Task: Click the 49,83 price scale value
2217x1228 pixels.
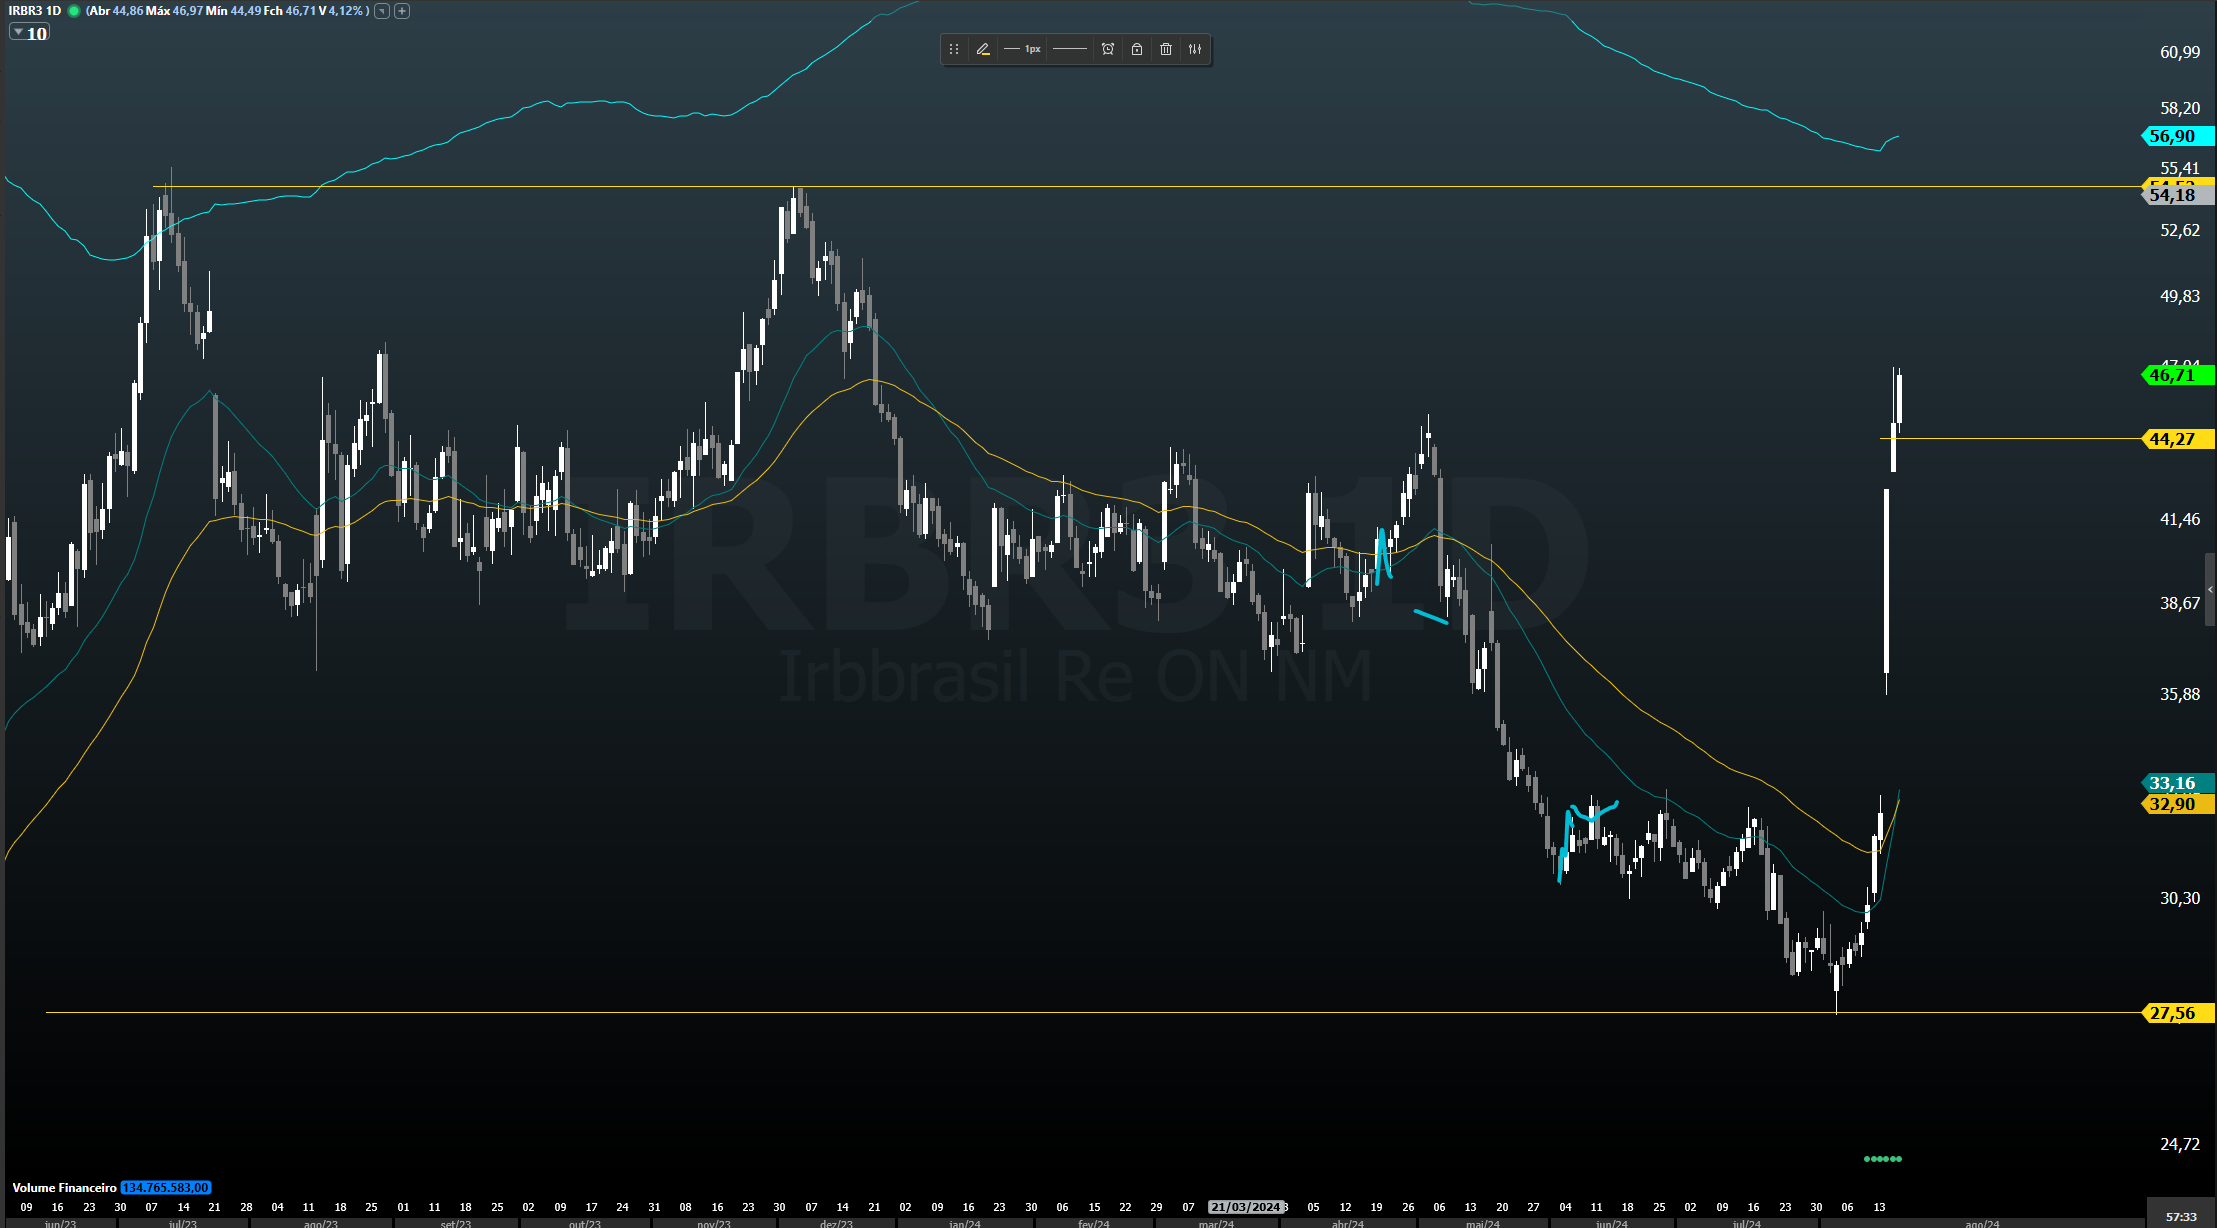Action: [2180, 296]
